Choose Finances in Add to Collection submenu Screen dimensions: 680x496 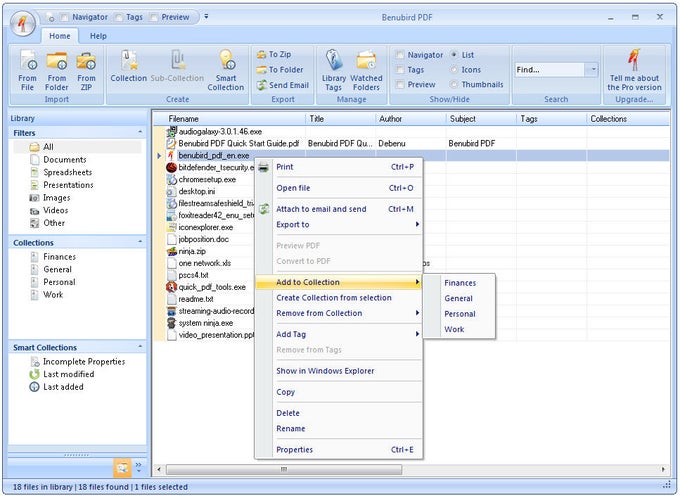tap(460, 283)
